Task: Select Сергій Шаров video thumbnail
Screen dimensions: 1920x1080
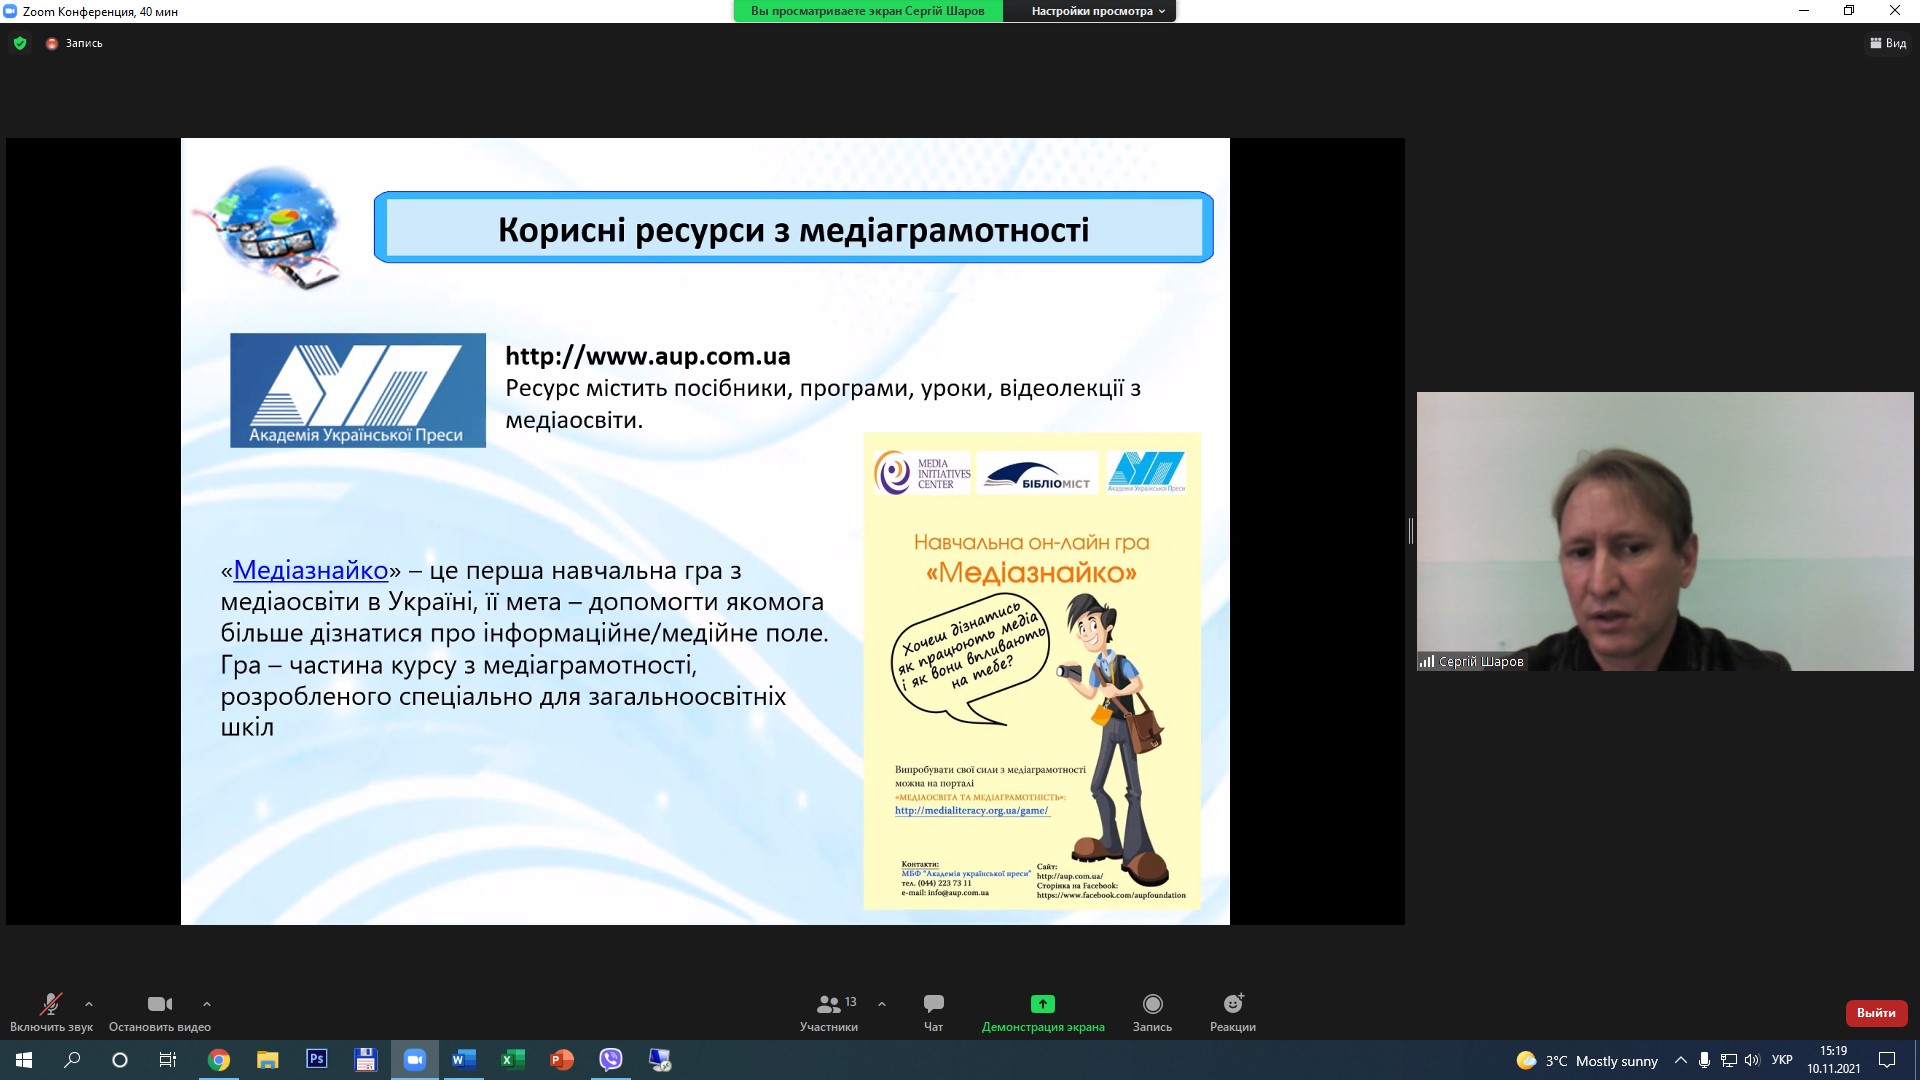Action: tap(1664, 531)
